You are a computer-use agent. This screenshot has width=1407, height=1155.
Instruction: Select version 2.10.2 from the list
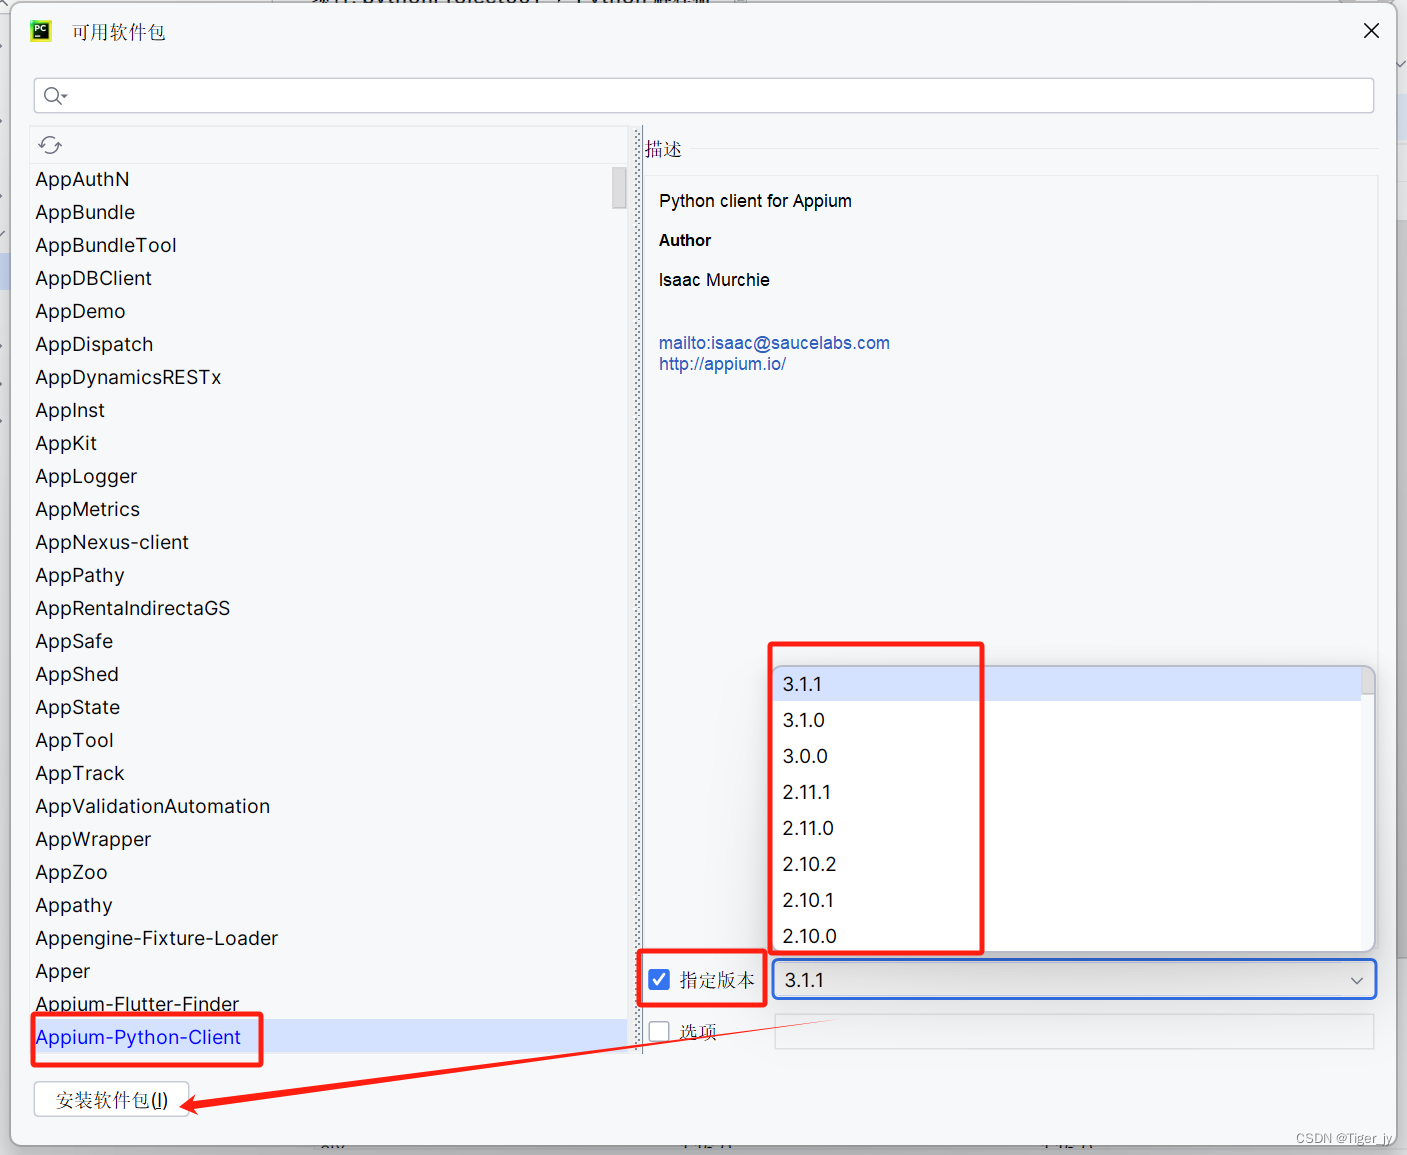tap(810, 863)
